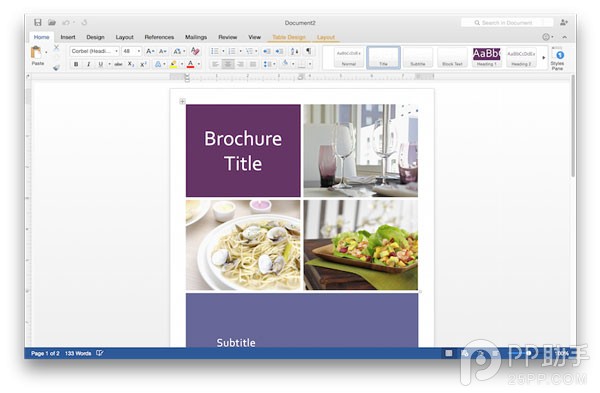Click the table move handle above the brochure
The width and height of the screenshot is (600, 393).
(183, 101)
